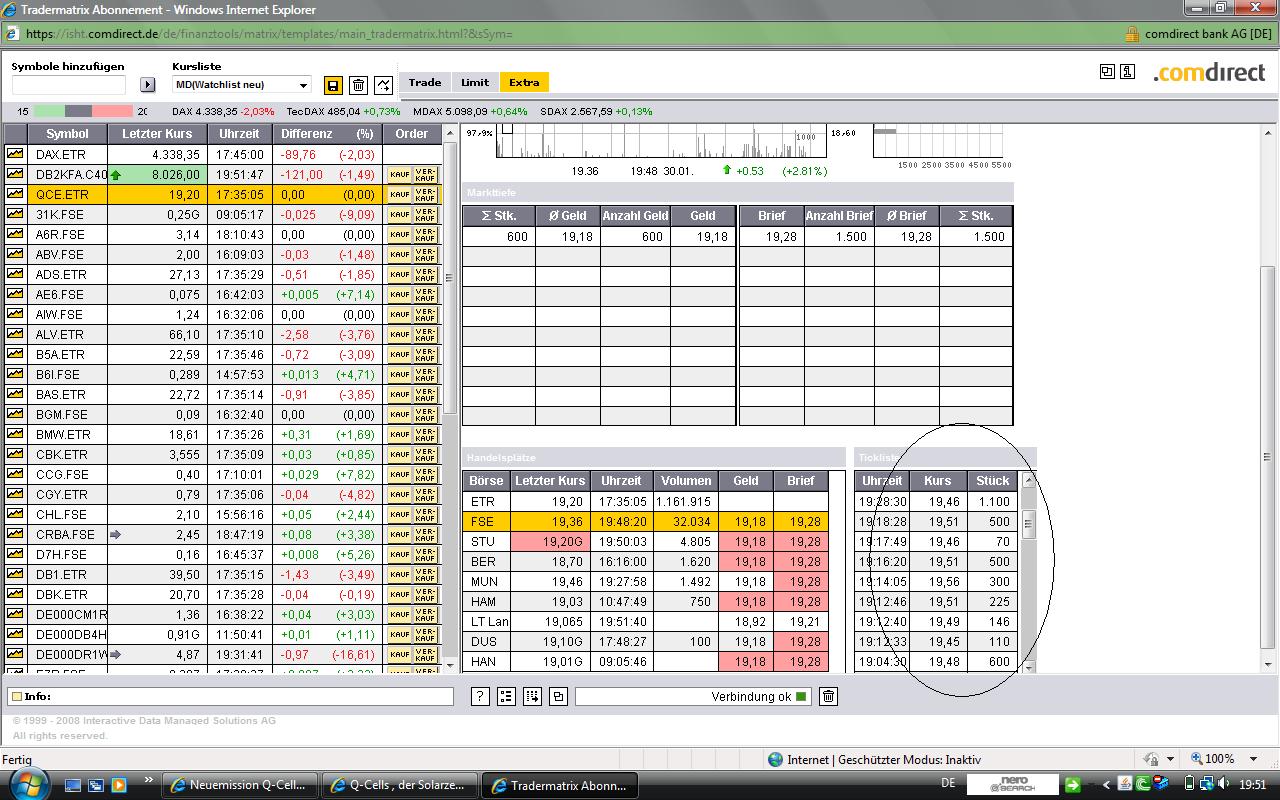Click the comdirect bank AG security certificate lock

(x=1132, y=33)
